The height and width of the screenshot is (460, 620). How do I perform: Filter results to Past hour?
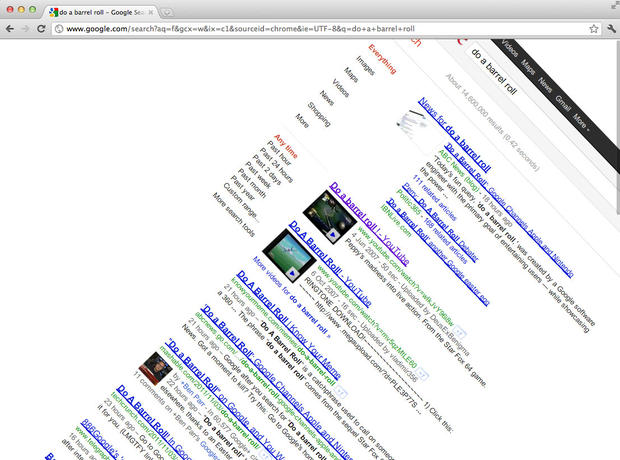coord(279,153)
